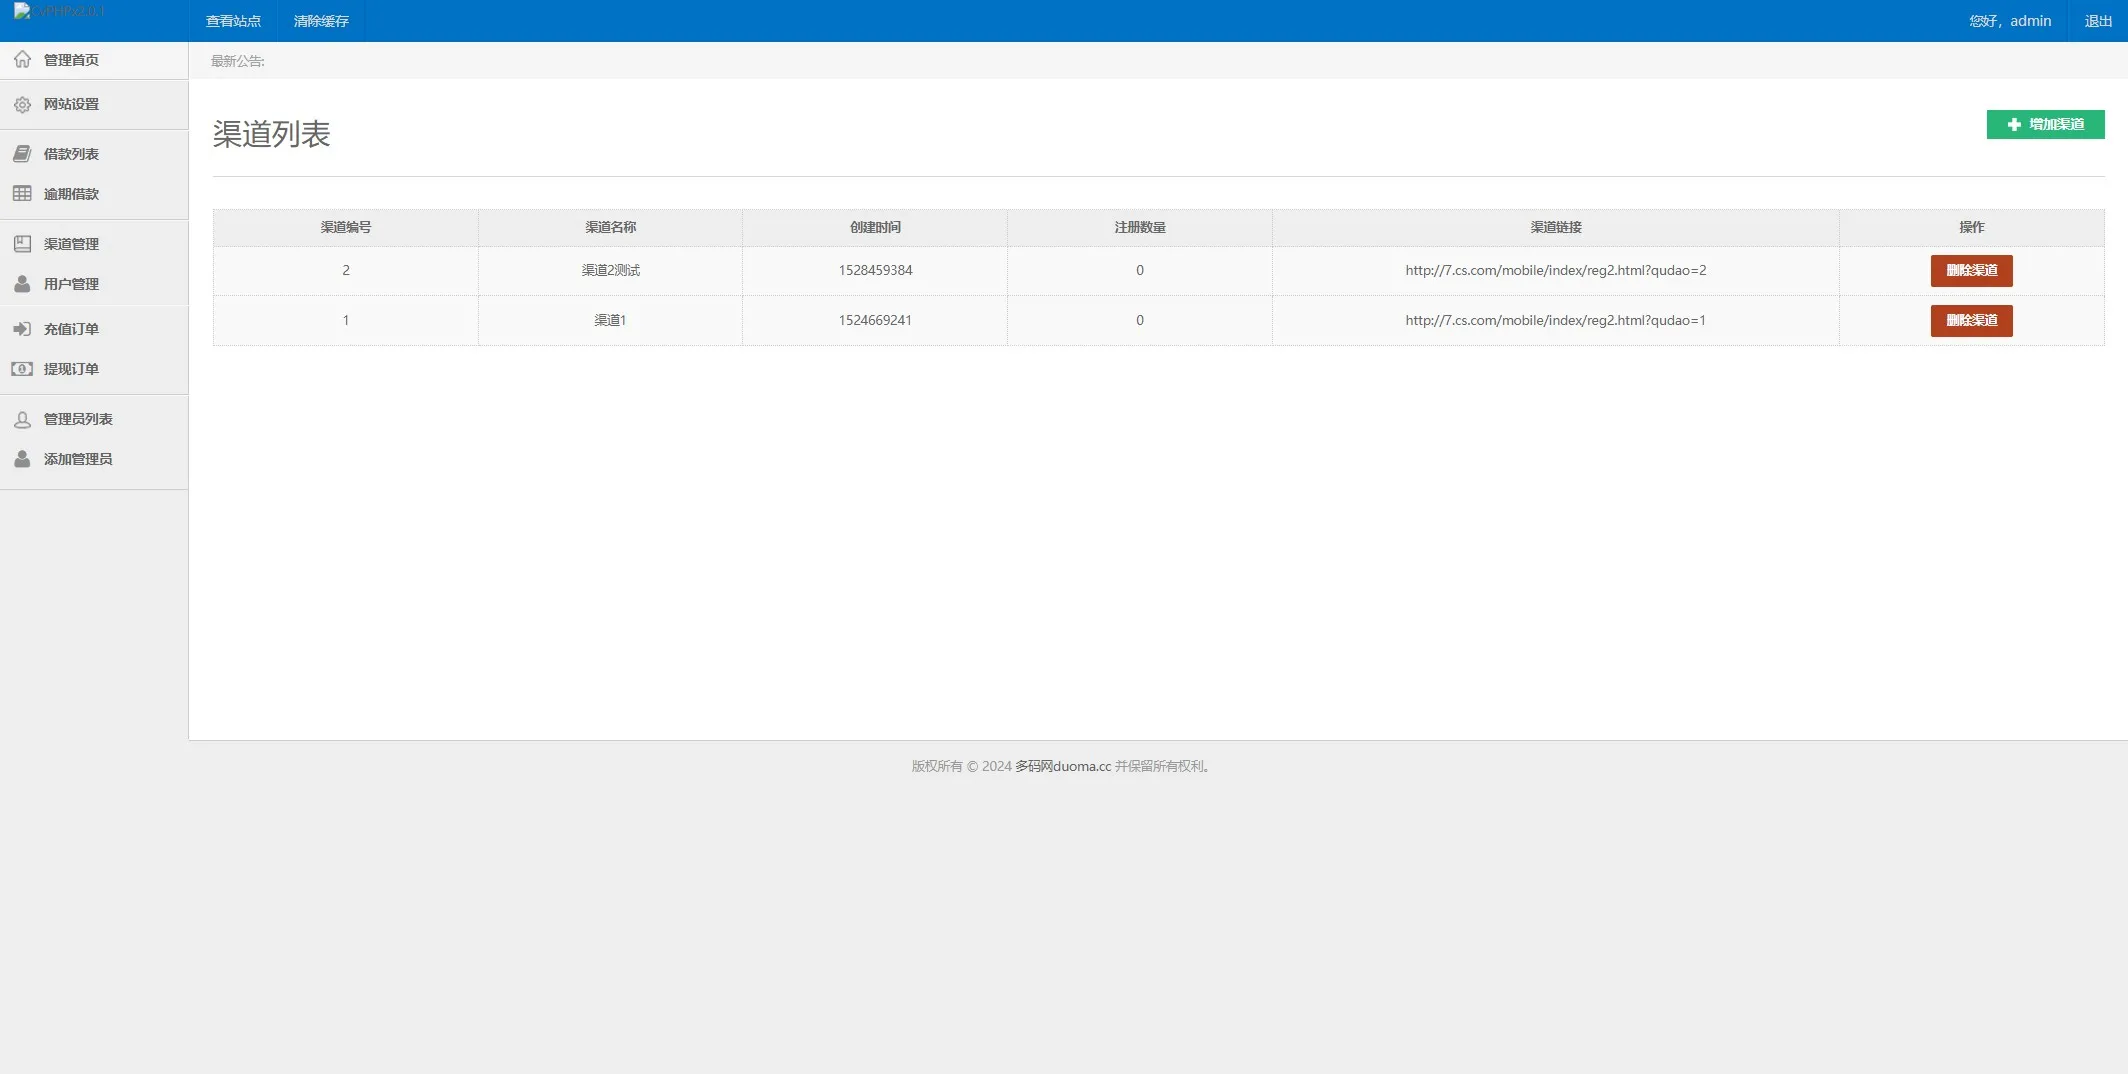Click the sign-in arrow icon for 充值订单
Screen dimensions: 2128x1074
(22, 329)
